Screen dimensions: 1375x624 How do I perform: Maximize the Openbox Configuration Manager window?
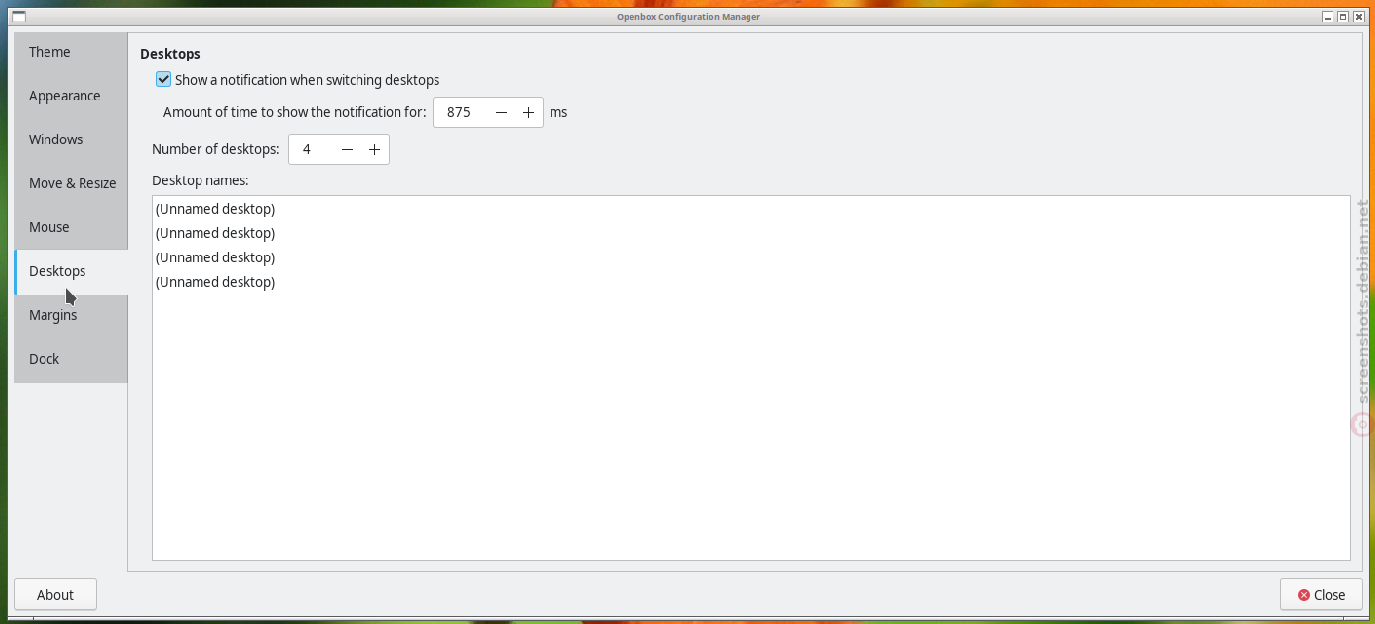(x=1343, y=17)
